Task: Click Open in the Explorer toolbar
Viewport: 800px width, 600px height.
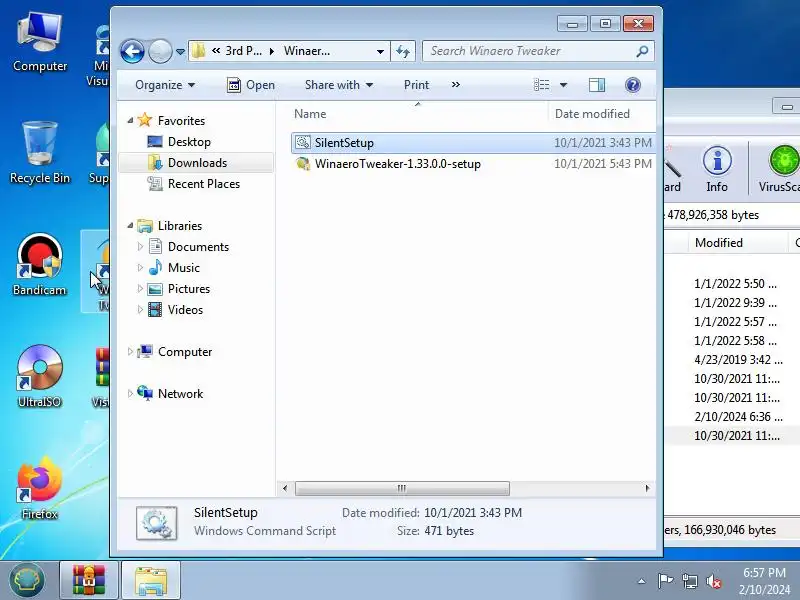Action: (251, 85)
